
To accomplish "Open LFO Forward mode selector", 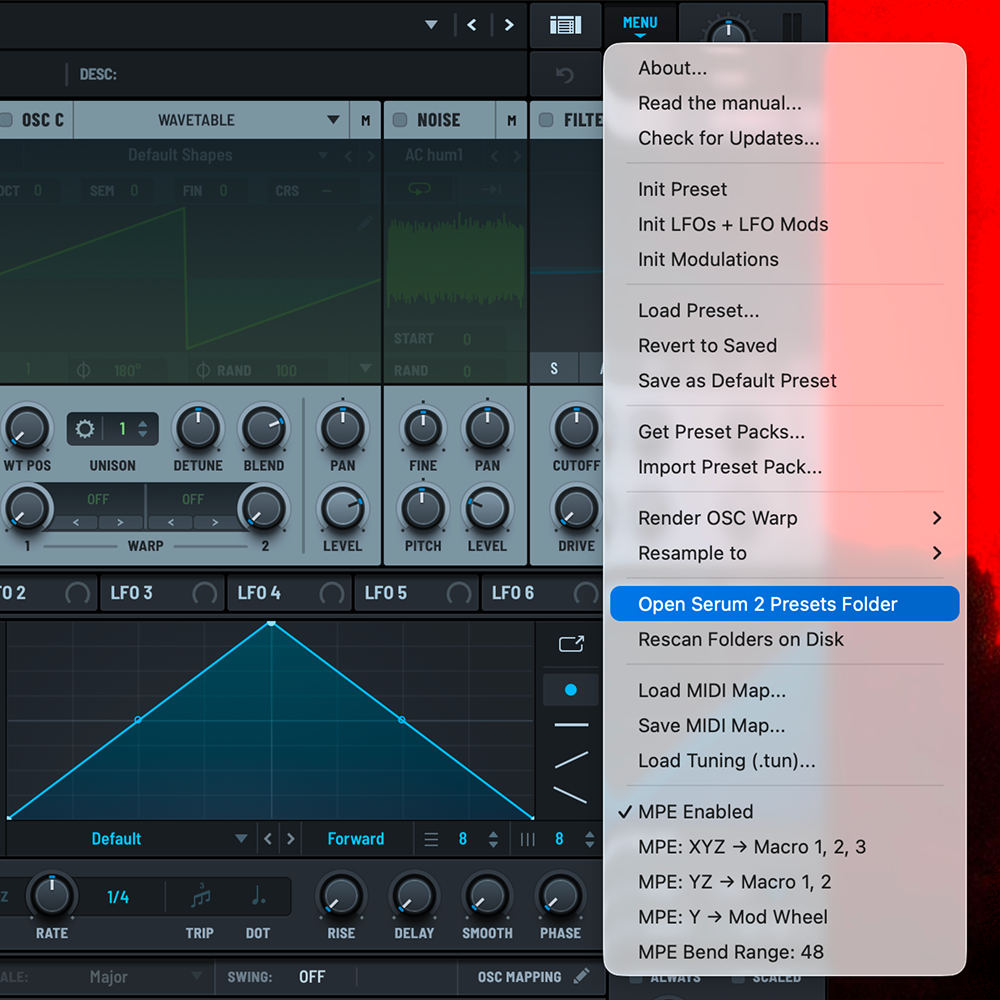I will click(x=356, y=839).
